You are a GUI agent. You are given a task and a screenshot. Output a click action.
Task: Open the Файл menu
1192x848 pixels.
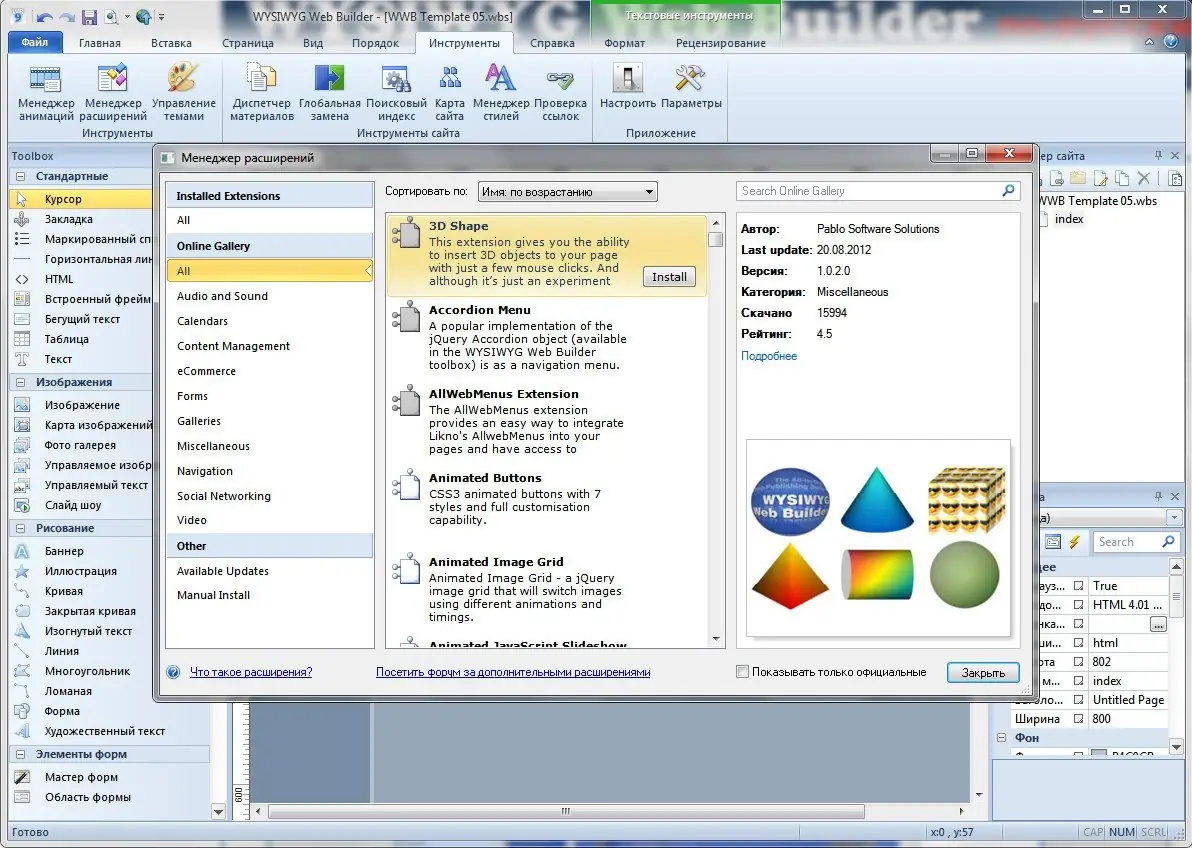tap(34, 43)
